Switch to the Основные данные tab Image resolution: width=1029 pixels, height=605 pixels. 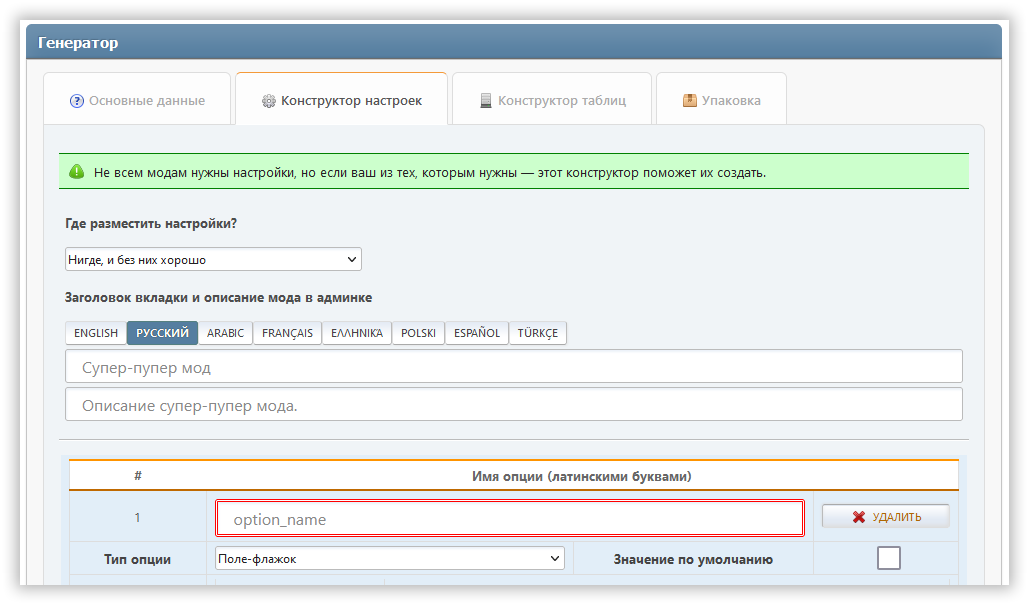tap(137, 101)
